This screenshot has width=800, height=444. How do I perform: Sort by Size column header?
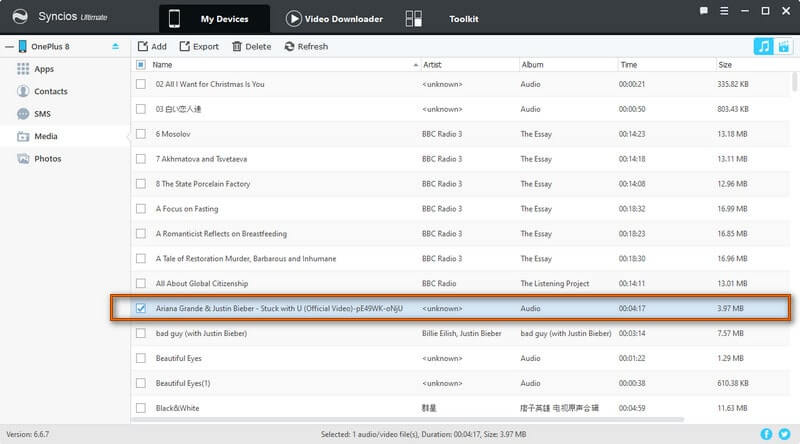(x=753, y=65)
